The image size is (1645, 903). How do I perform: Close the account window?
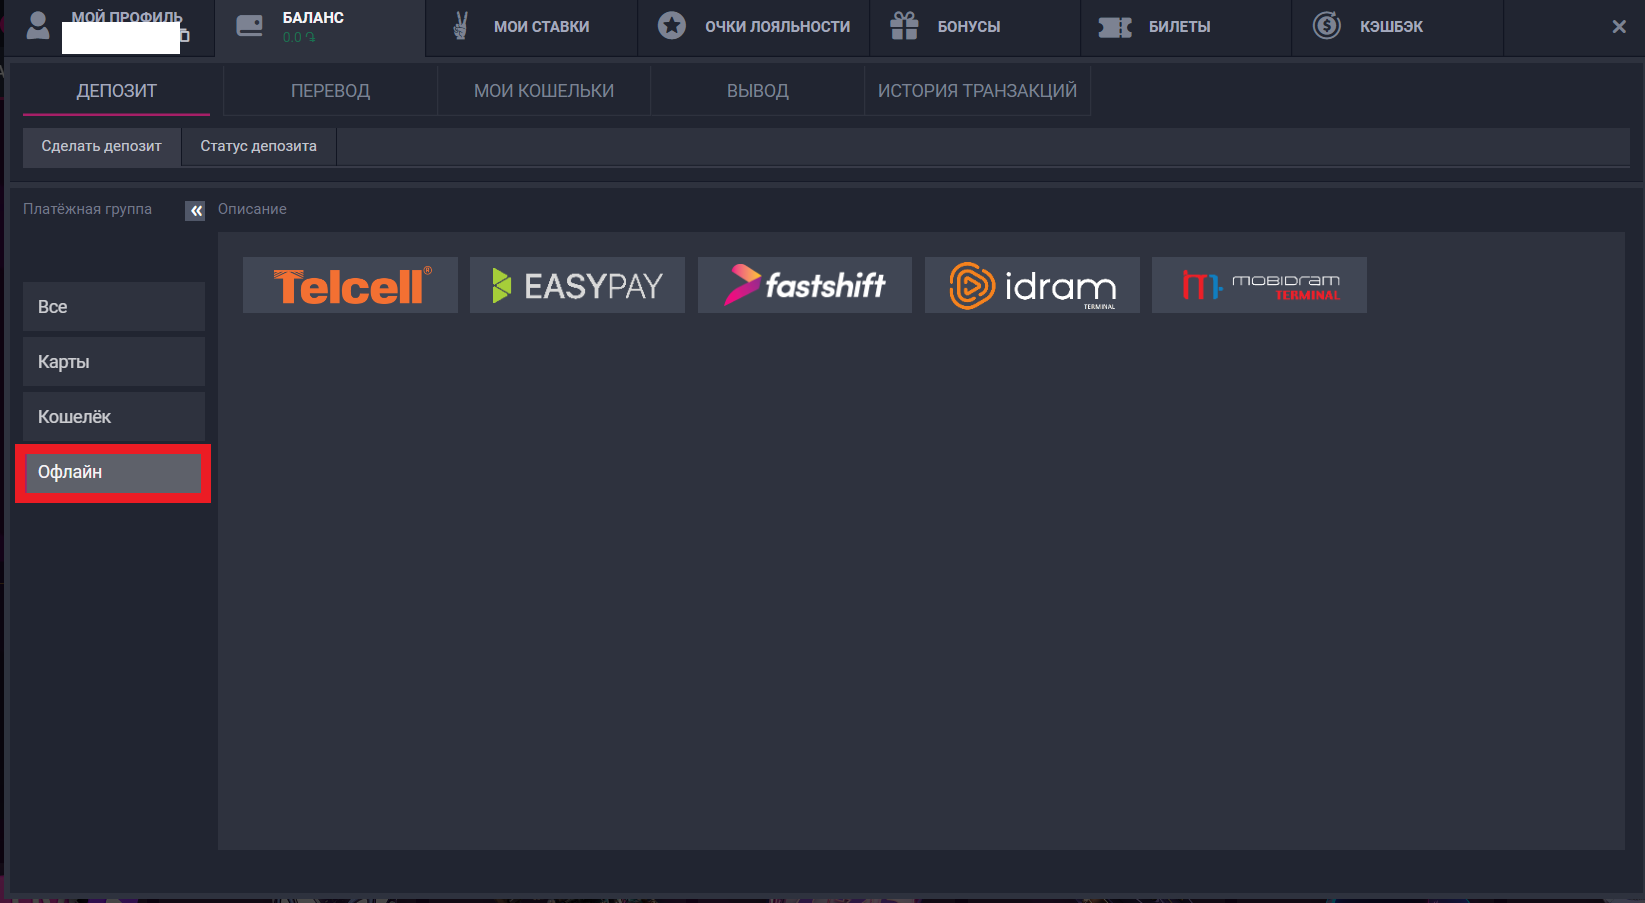coord(1619,27)
